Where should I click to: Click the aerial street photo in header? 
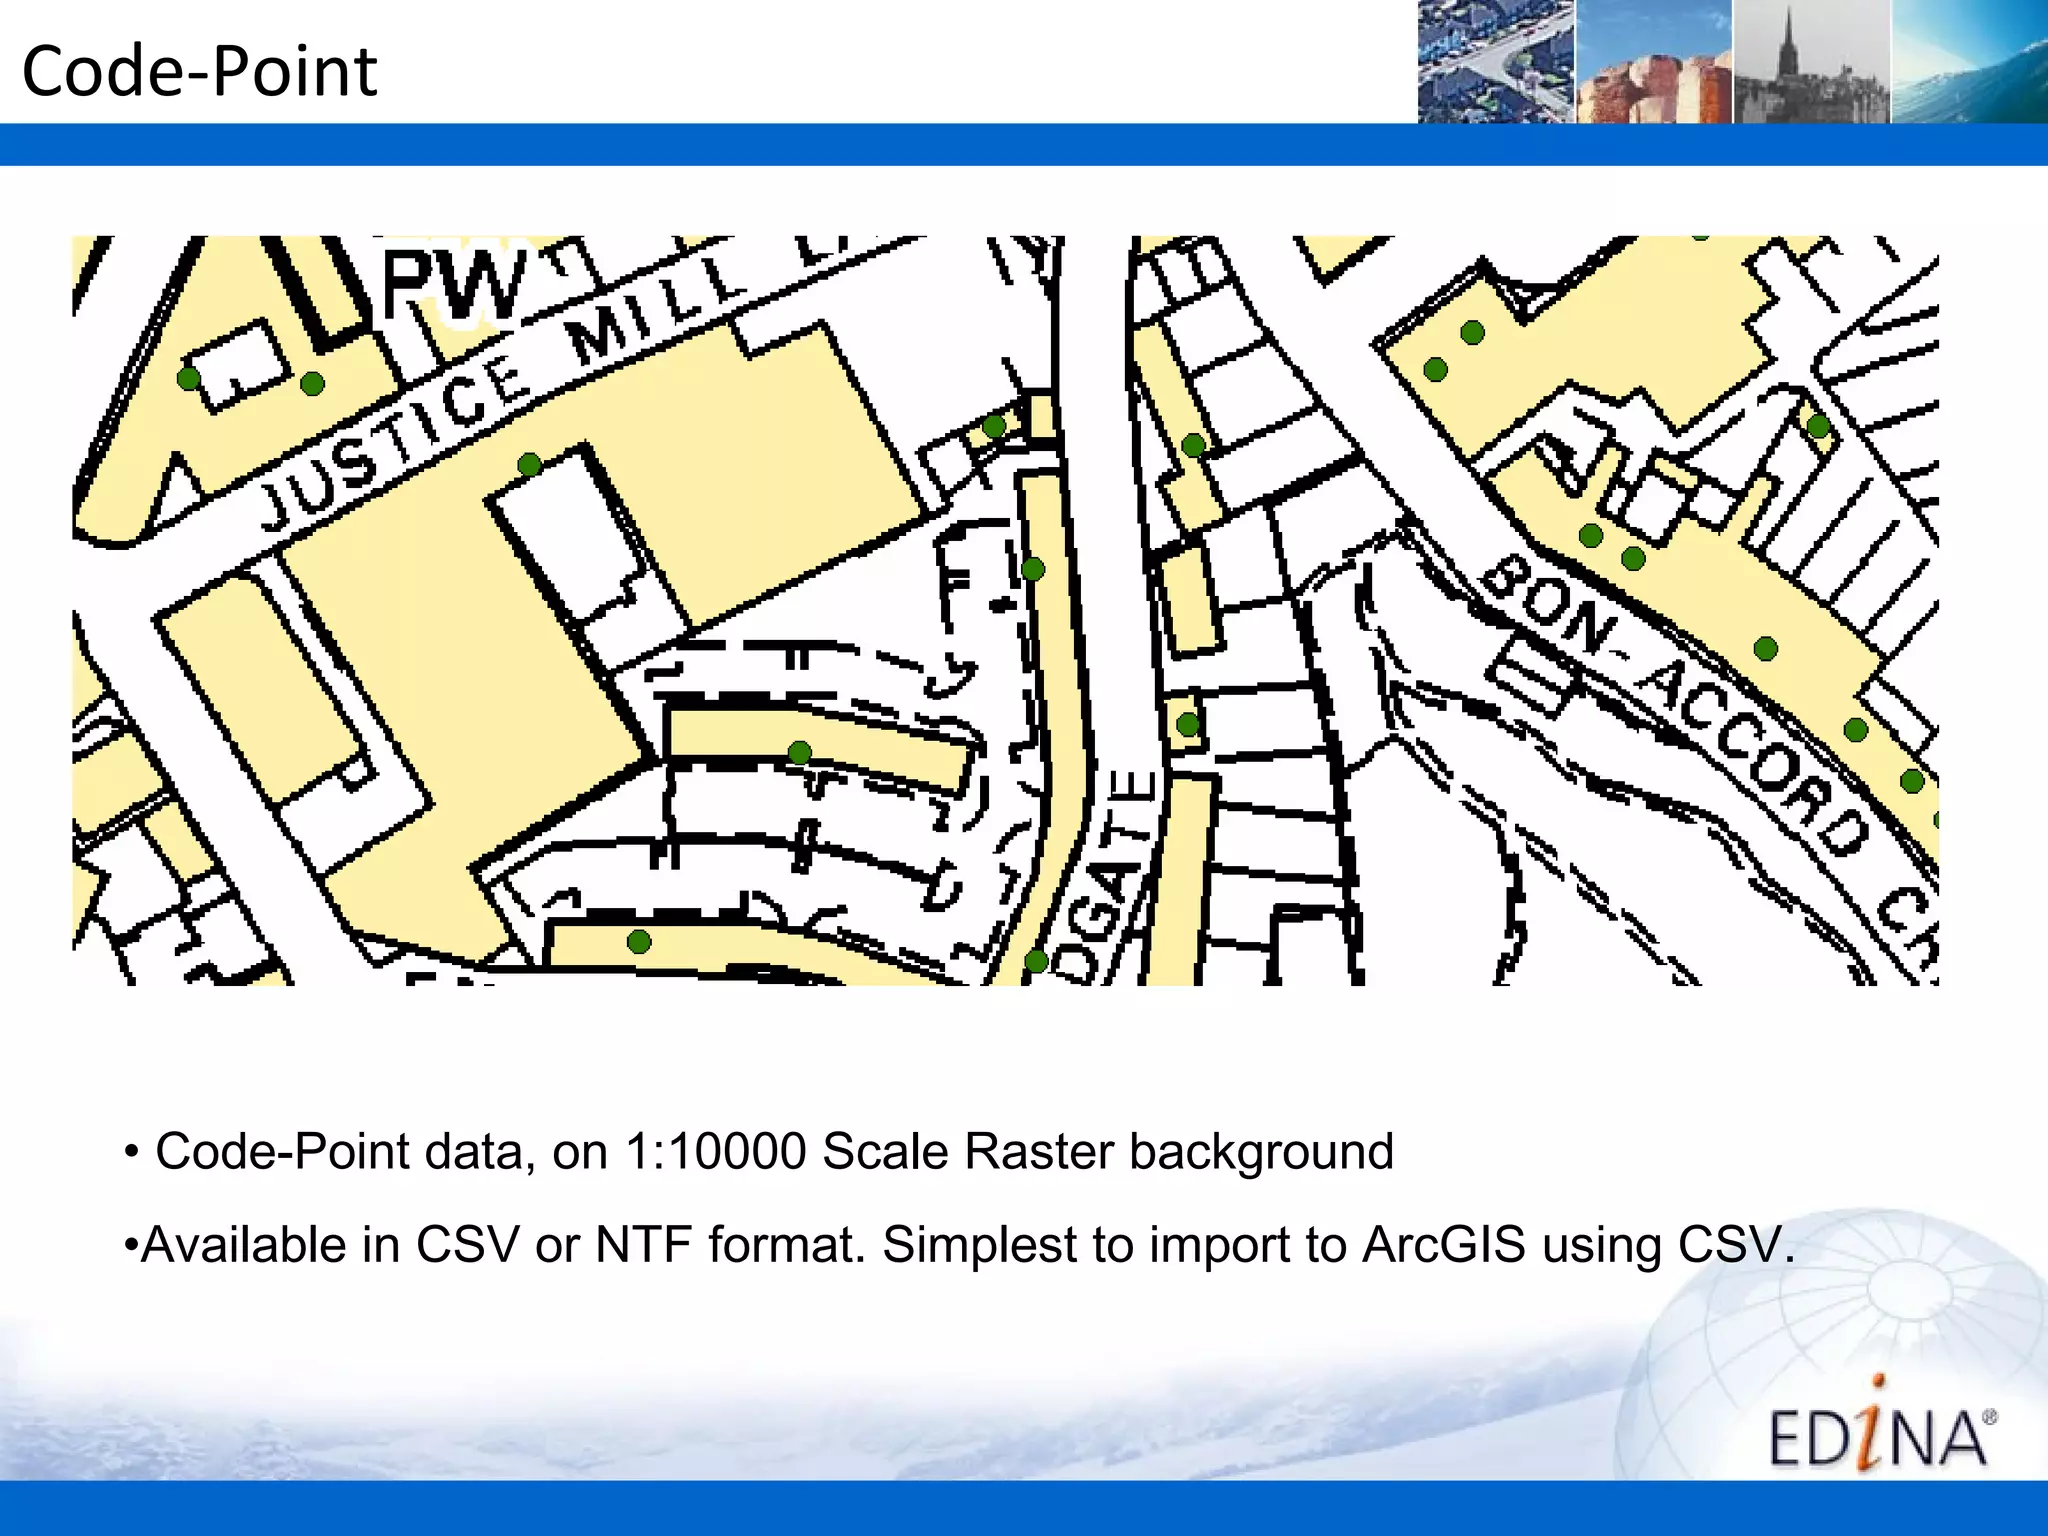pos(1496,62)
